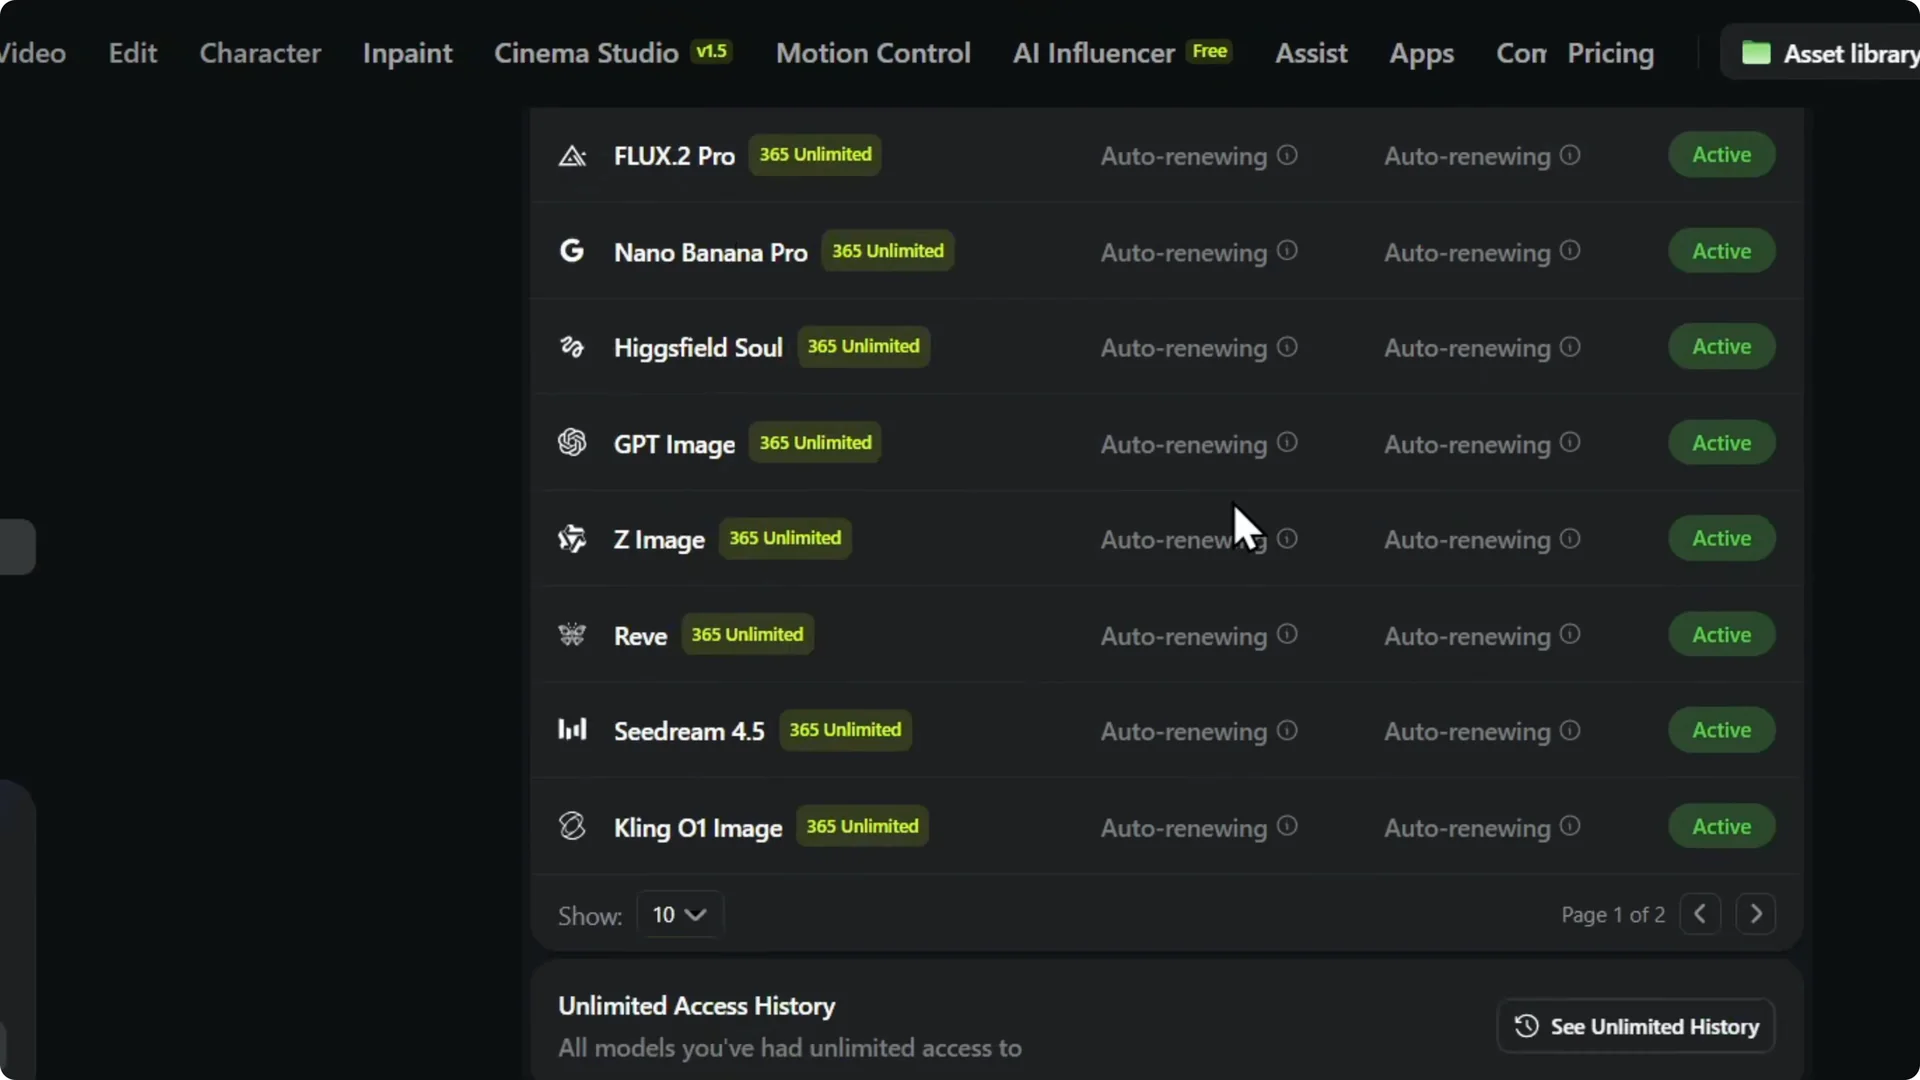This screenshot has height=1080, width=1920.
Task: Toggle Active status for Kling O1 Image
Action: (x=1721, y=826)
